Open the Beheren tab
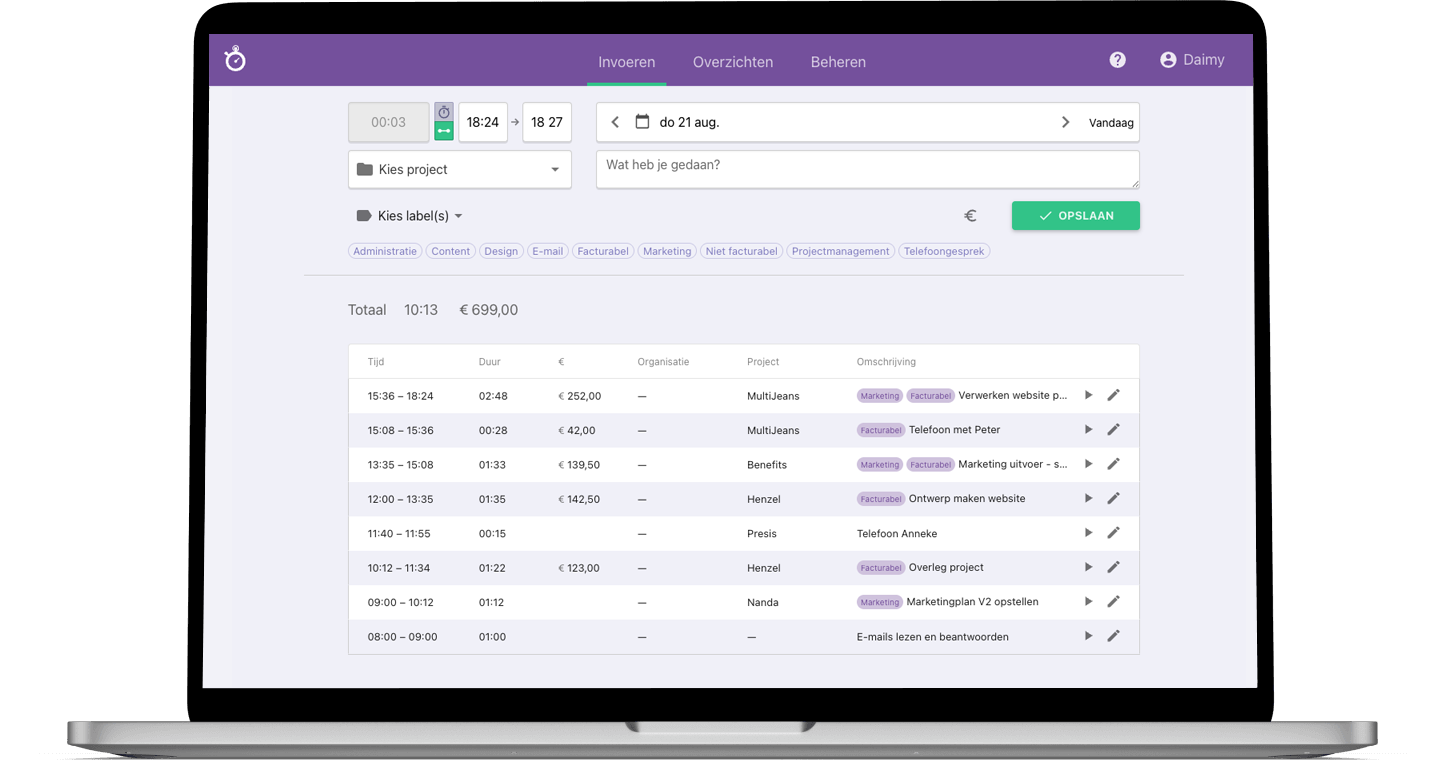 click(838, 62)
